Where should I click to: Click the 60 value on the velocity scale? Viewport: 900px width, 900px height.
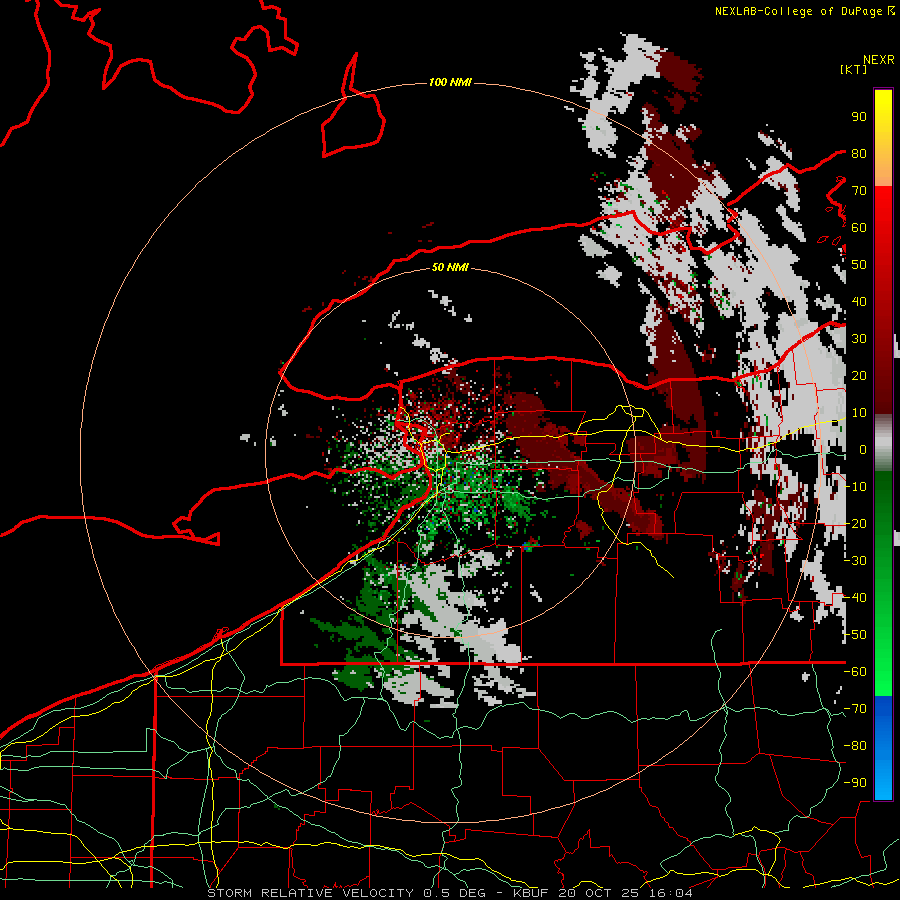859,227
